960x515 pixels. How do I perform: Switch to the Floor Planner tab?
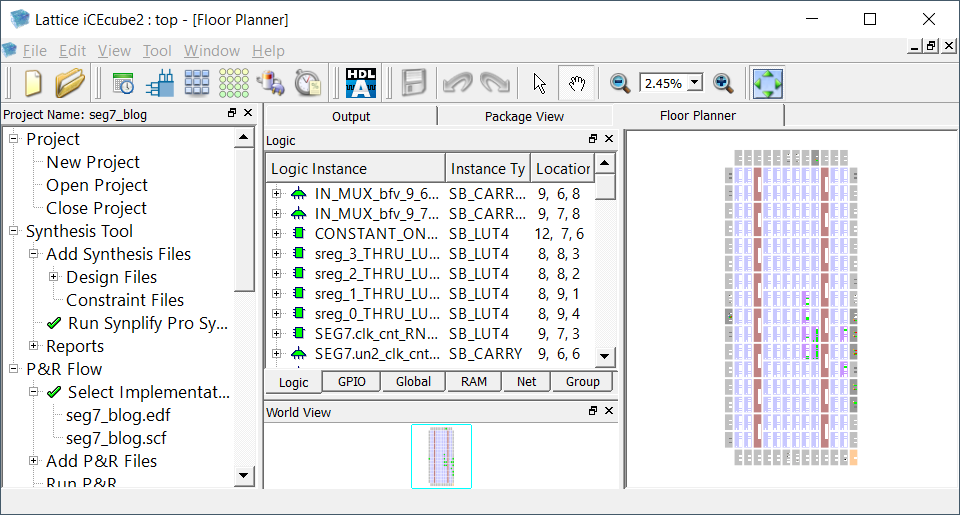pos(698,116)
